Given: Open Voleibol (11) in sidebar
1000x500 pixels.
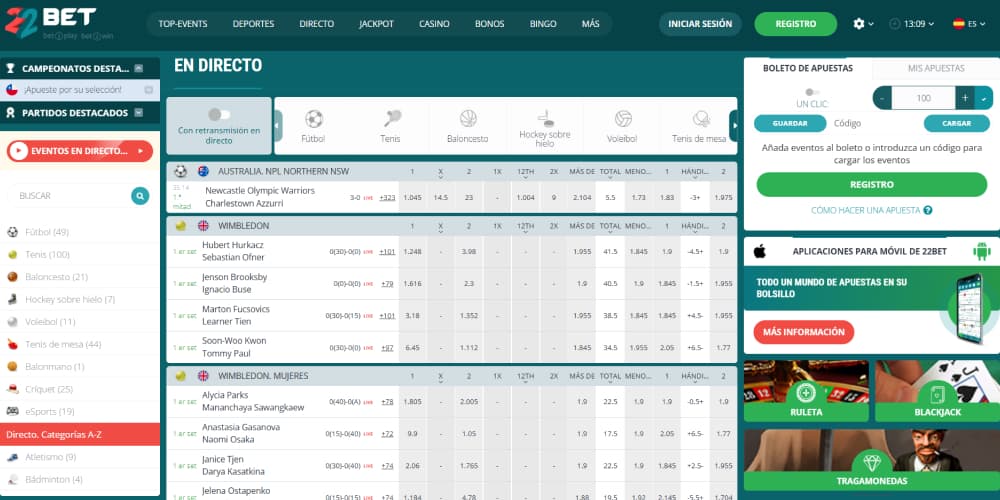Looking at the screenshot, I should tap(80, 321).
